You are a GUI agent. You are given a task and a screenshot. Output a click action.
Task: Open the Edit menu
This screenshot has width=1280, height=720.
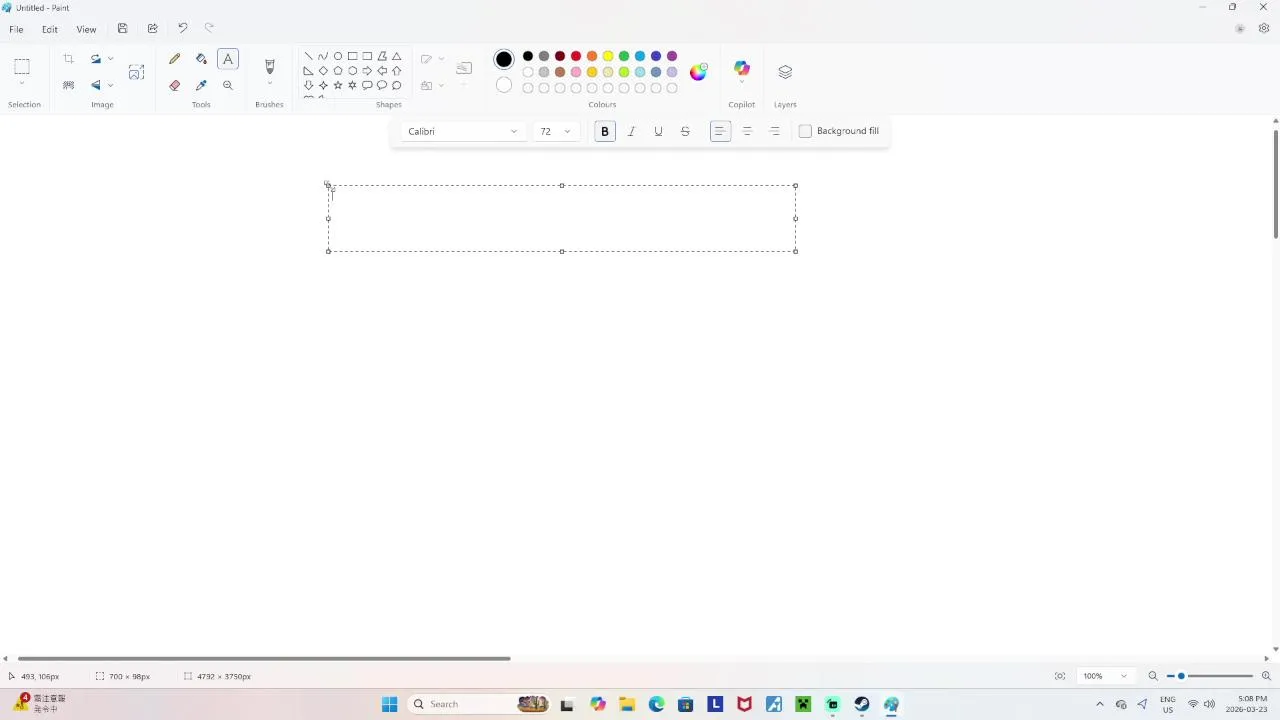(50, 29)
